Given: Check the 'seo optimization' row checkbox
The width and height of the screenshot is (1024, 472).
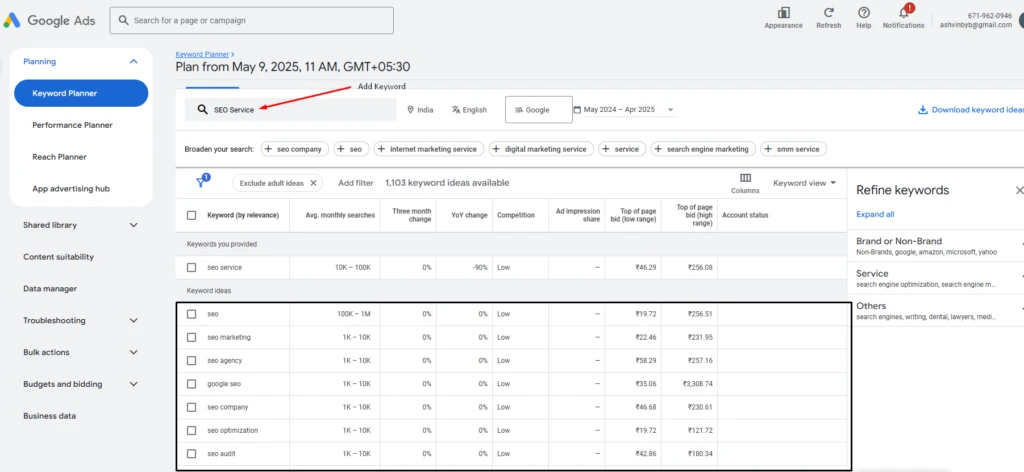Looking at the screenshot, I should [x=191, y=430].
